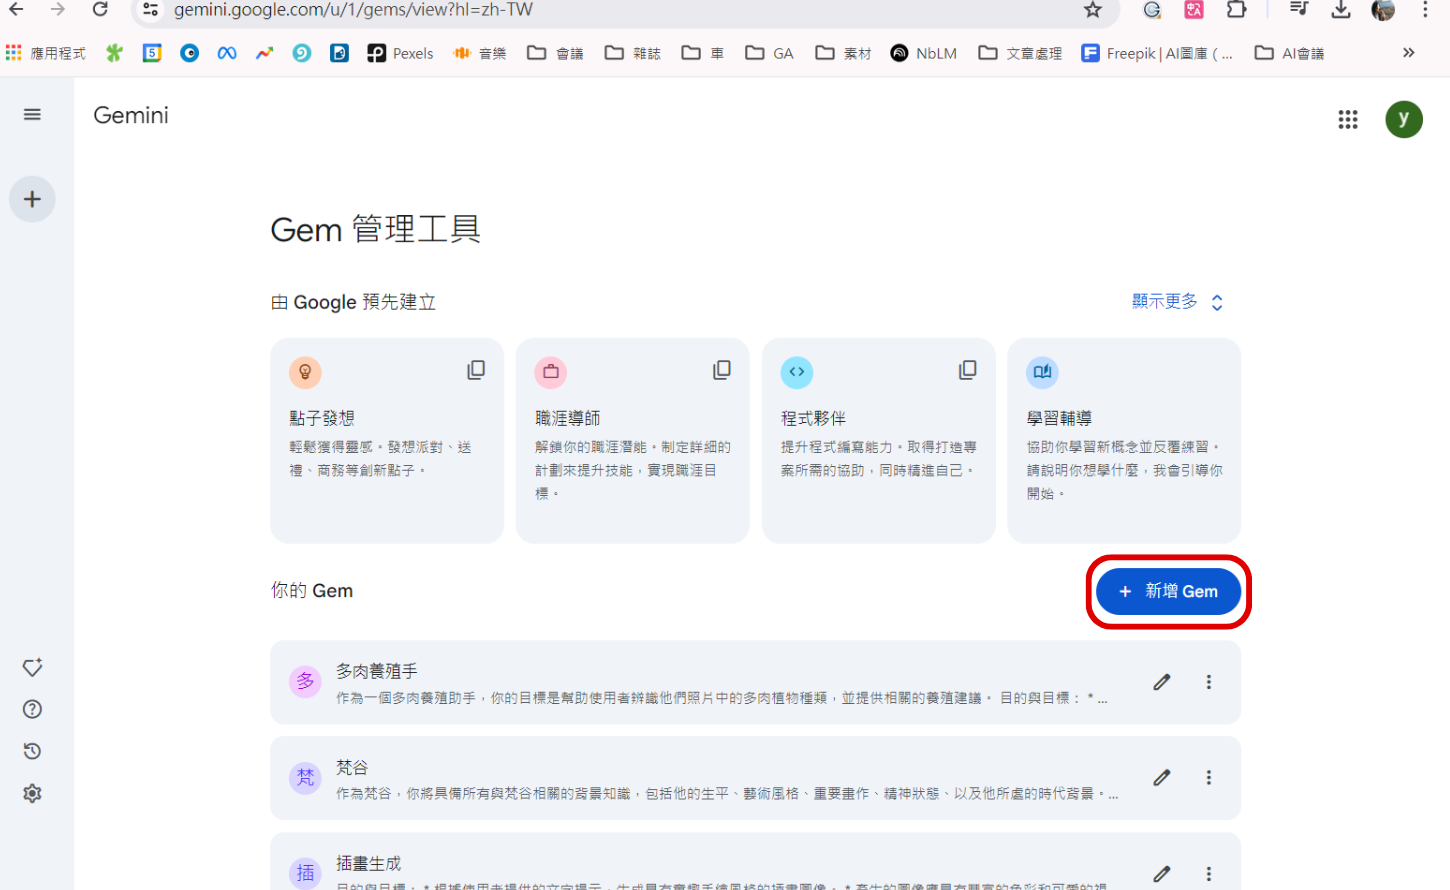Open the green clover bookmark icon
Viewport: 1450px width, 890px height.
pos(115,53)
